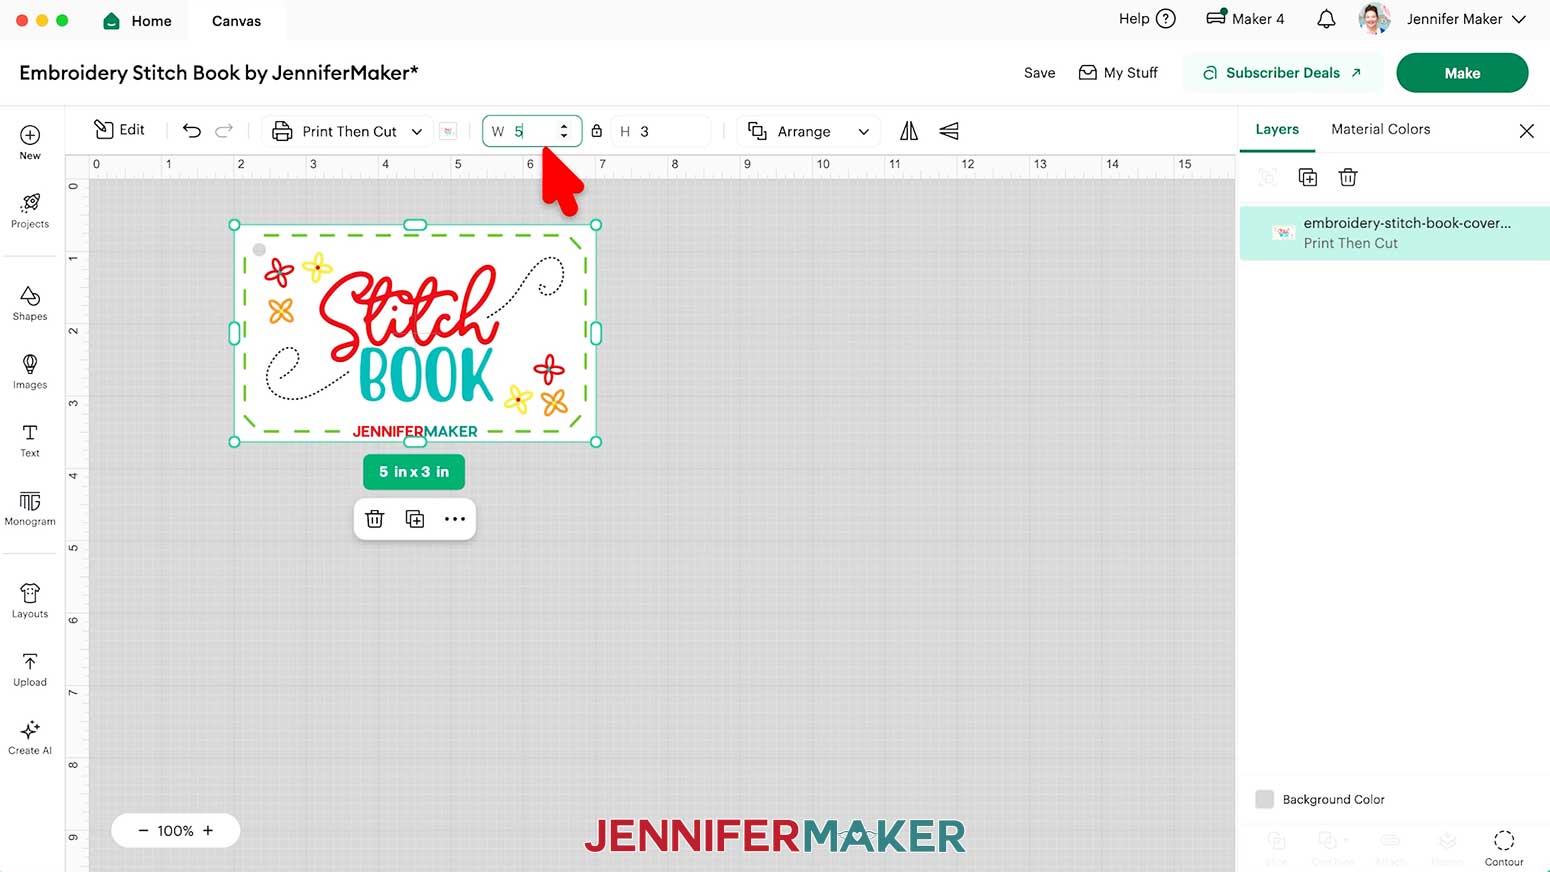Open the Create AI tool

pos(30,737)
